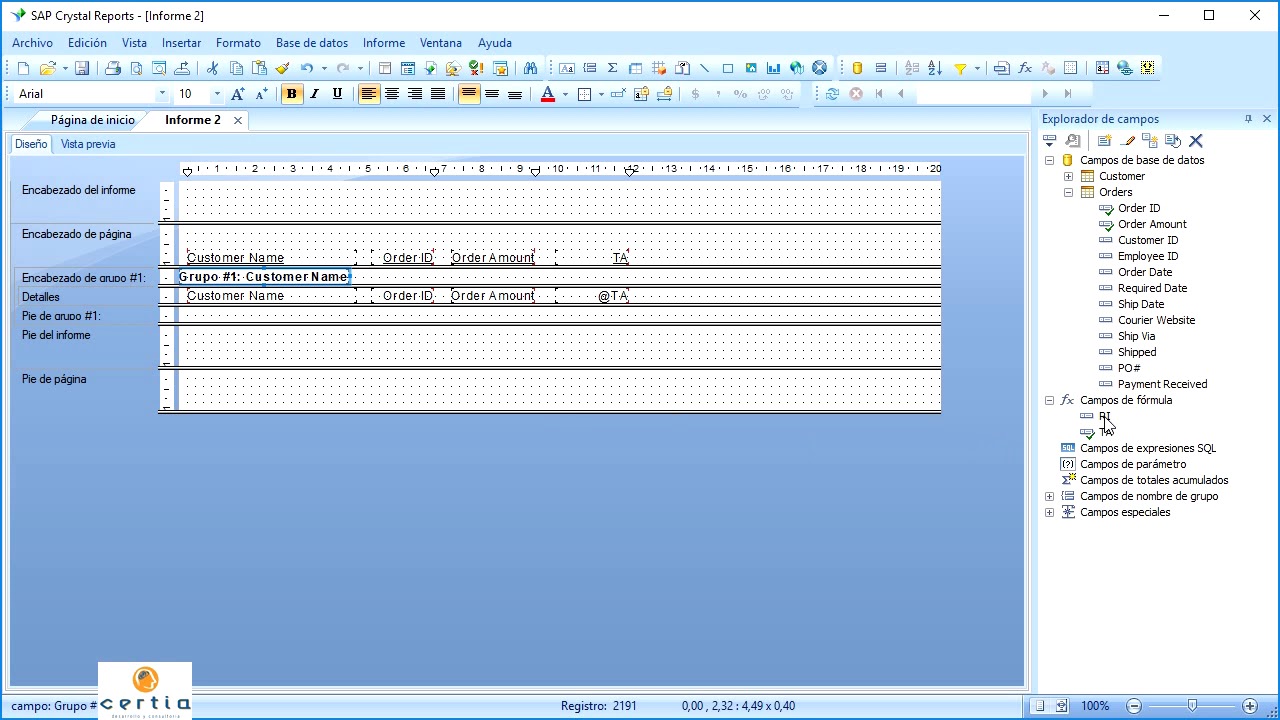Screen dimensions: 1280x720
Task: Insert a map with the globe icon
Action: pyautogui.click(x=797, y=68)
